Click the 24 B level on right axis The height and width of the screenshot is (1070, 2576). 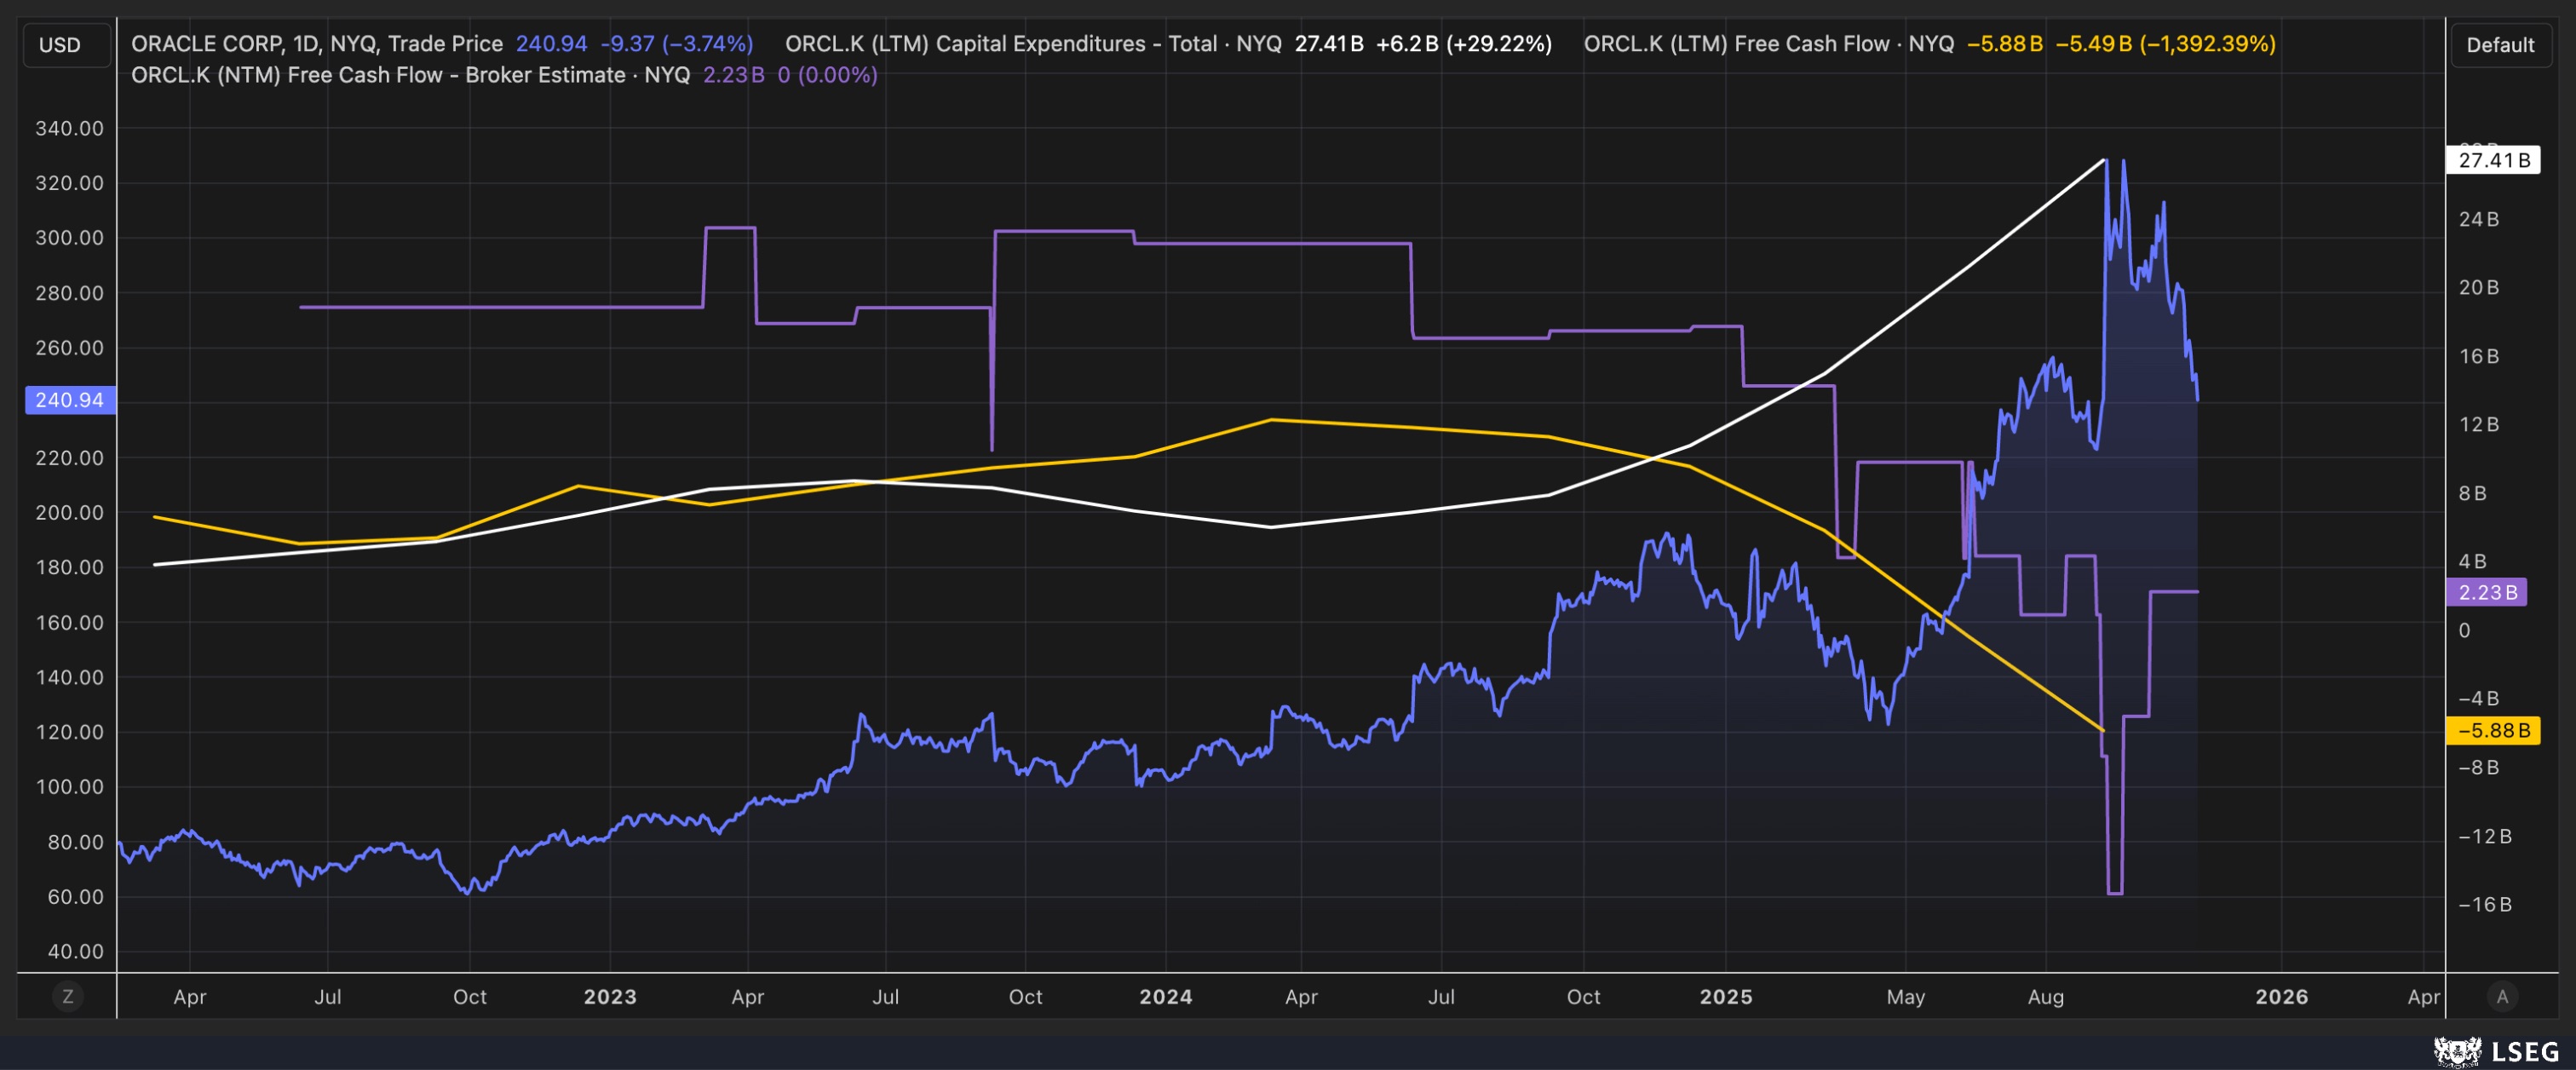pyautogui.click(x=2478, y=219)
